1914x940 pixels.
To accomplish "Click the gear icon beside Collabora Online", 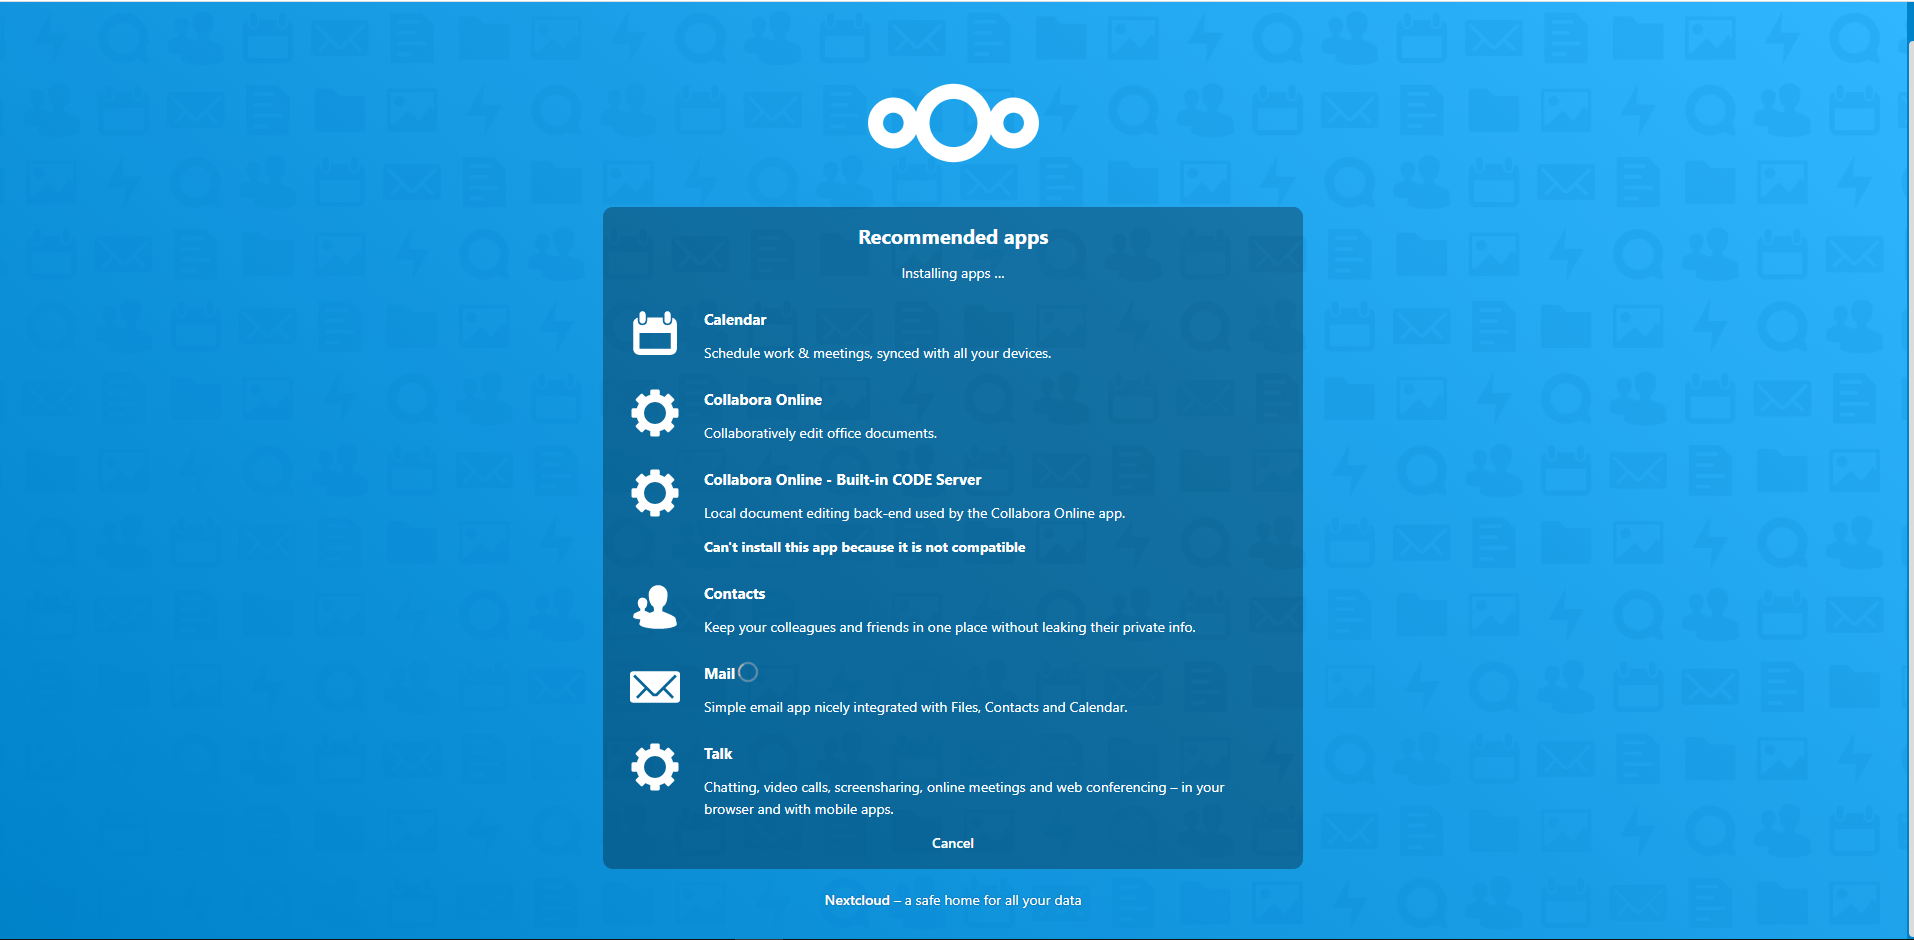I will pyautogui.click(x=655, y=413).
